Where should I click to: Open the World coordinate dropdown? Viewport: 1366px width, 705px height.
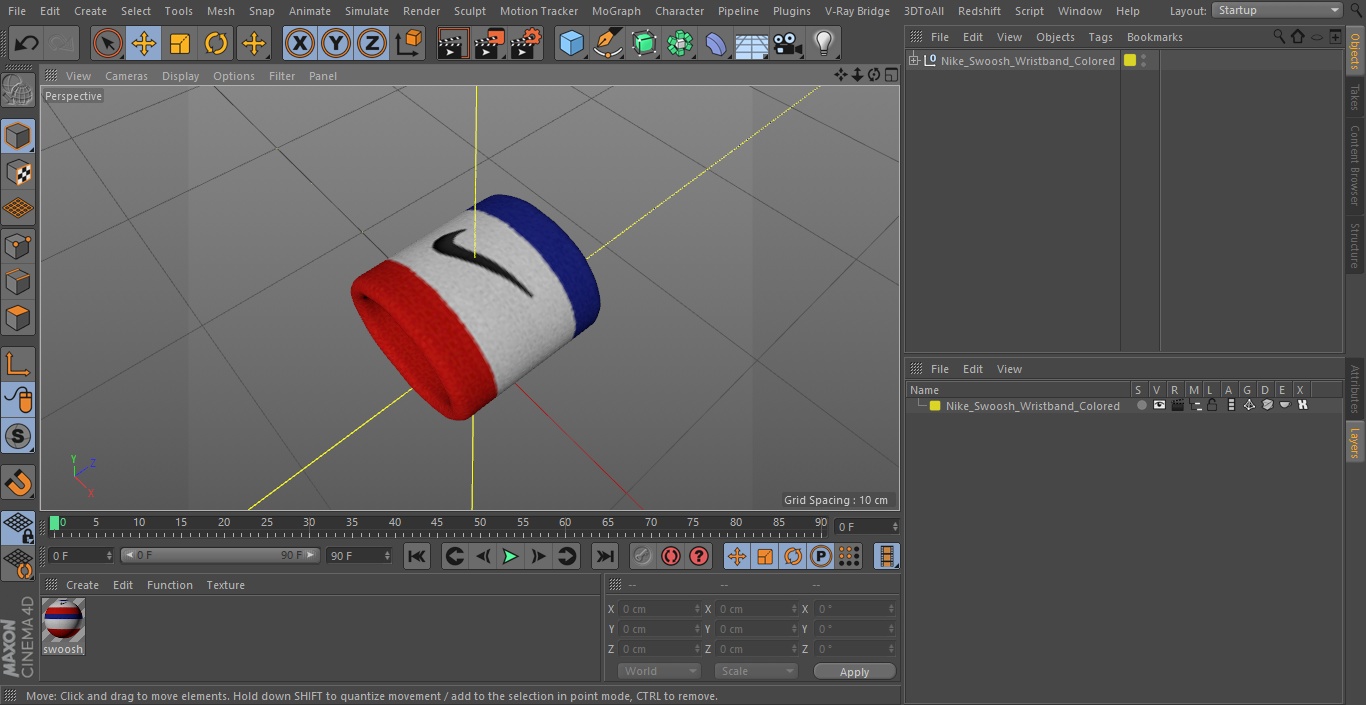coord(659,671)
